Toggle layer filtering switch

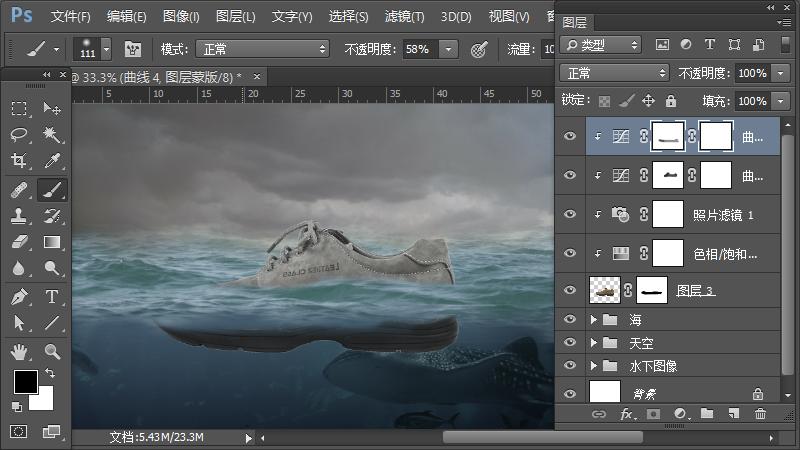[x=786, y=45]
